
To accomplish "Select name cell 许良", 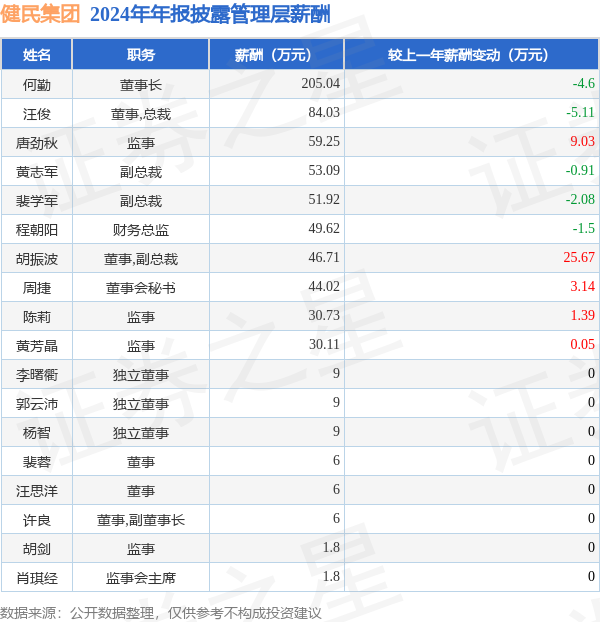I will click(36, 520).
